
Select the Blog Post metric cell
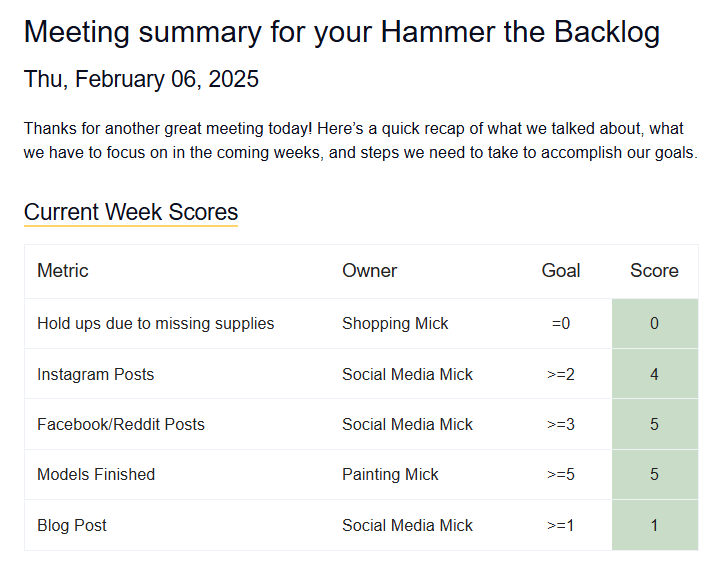coord(72,525)
